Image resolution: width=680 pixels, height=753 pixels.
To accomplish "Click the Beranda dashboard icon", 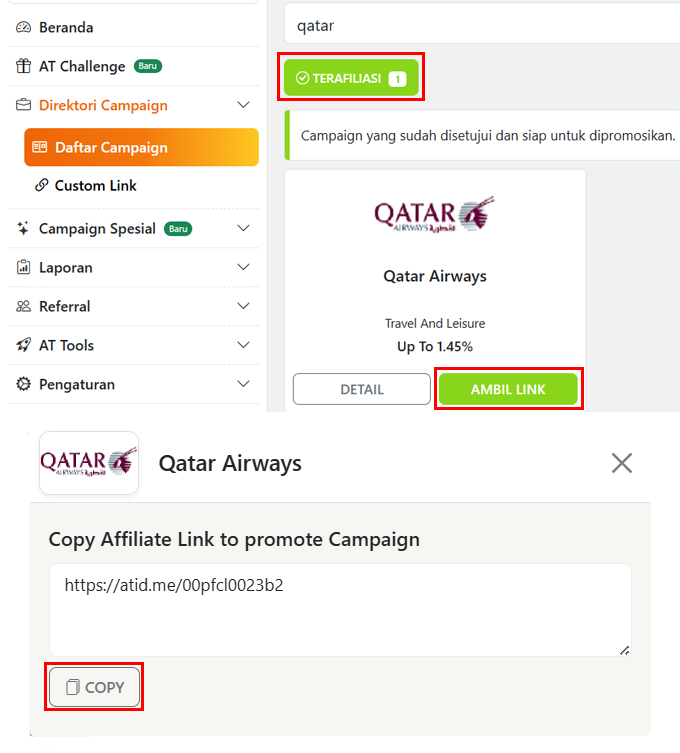I will point(24,28).
